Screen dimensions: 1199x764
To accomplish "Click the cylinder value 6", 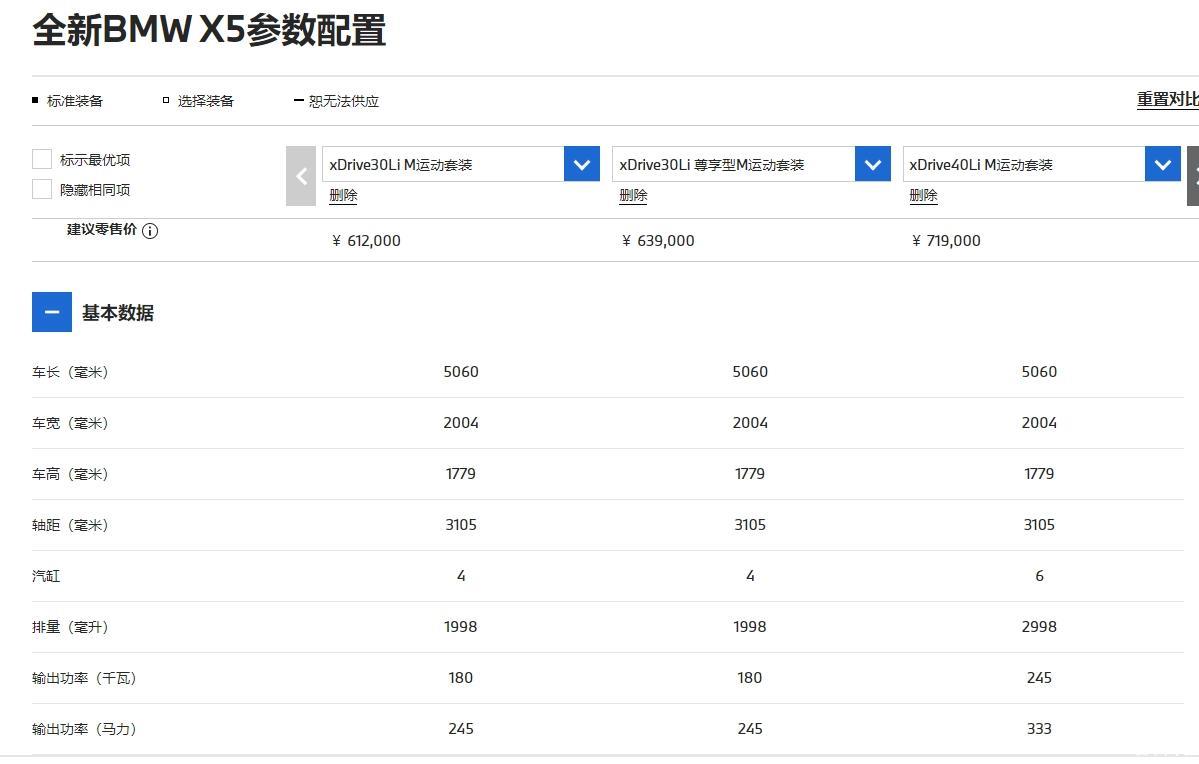I will tap(1039, 576).
